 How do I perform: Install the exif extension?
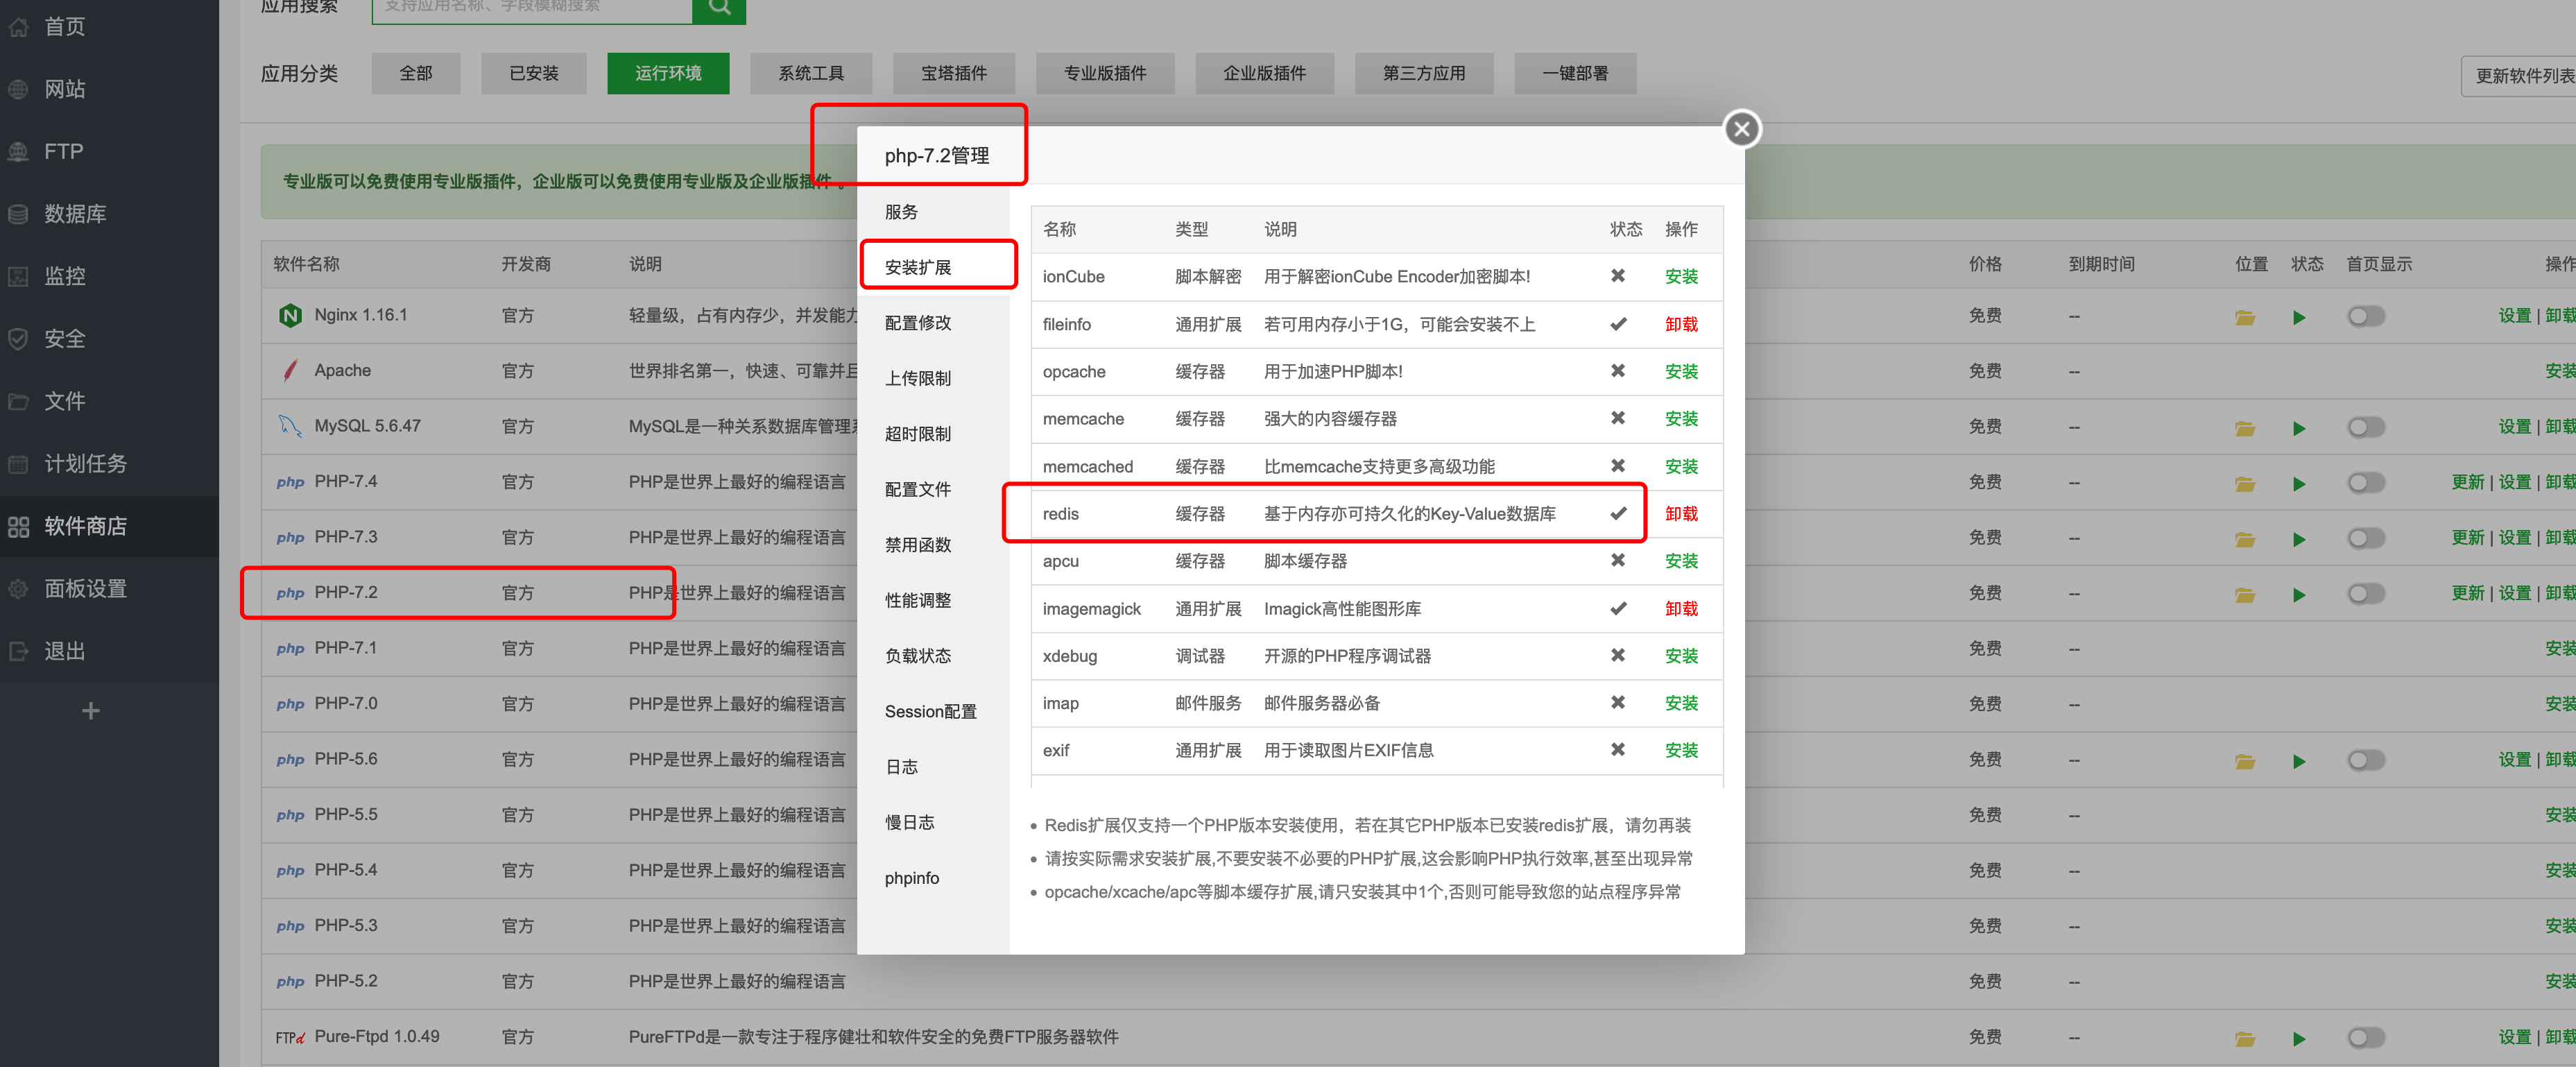point(1681,751)
